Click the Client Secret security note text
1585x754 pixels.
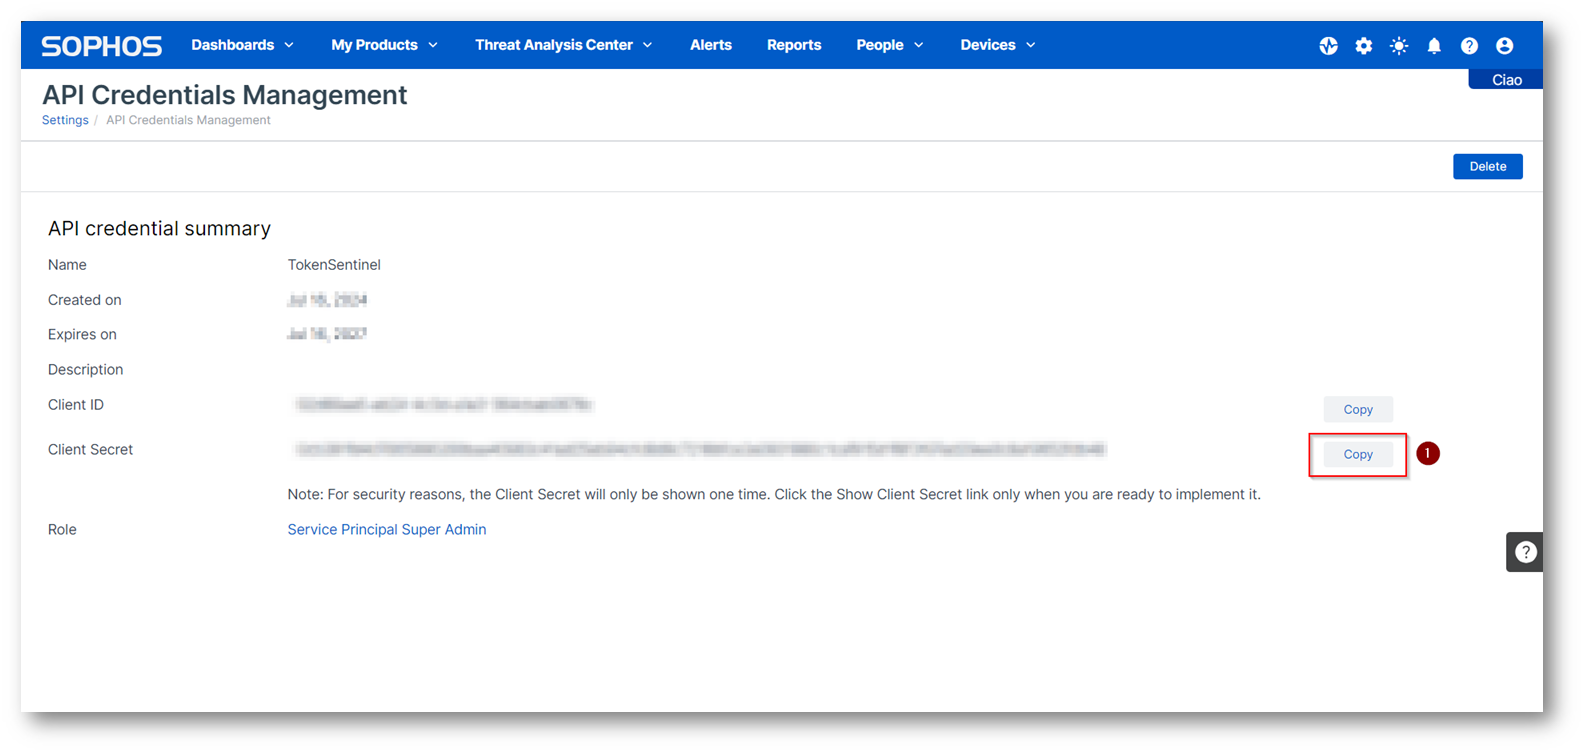[774, 495]
